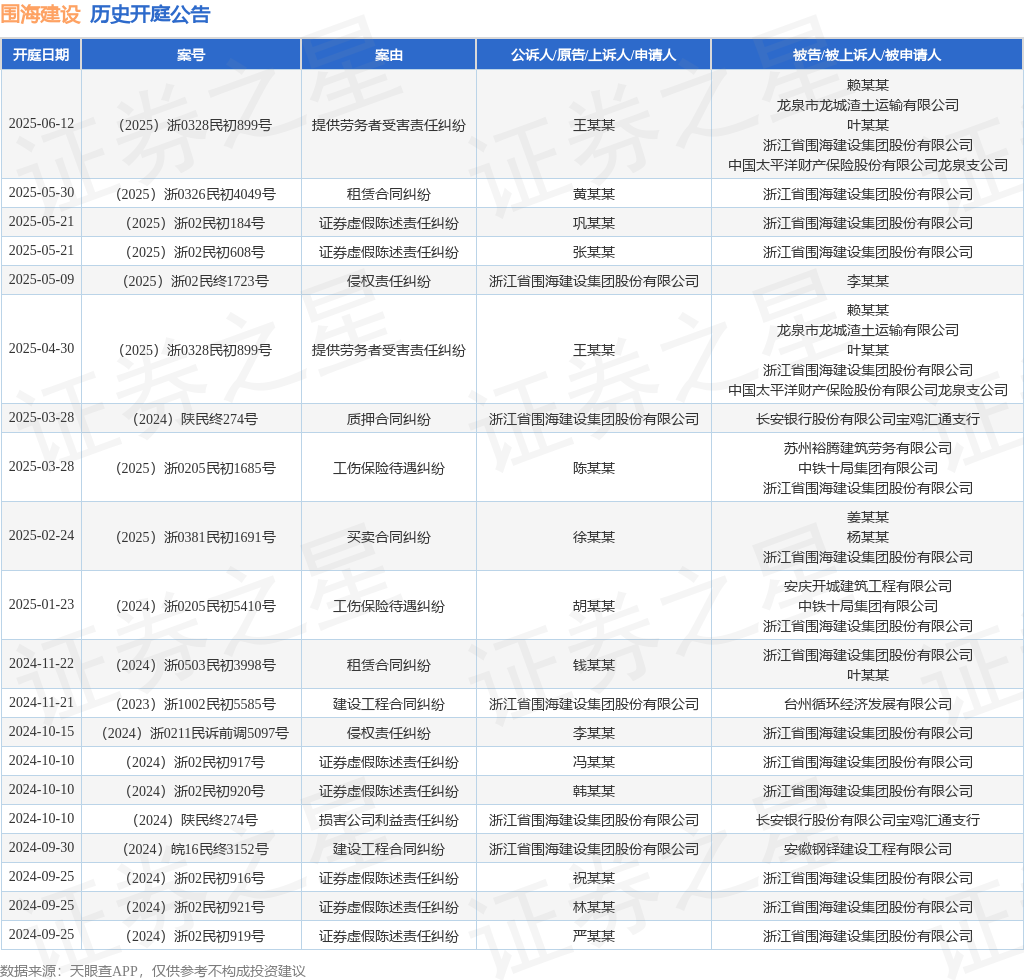This screenshot has height=980, width=1024.
Task: Click the date cell 2025-04-30
Action: (x=41, y=349)
